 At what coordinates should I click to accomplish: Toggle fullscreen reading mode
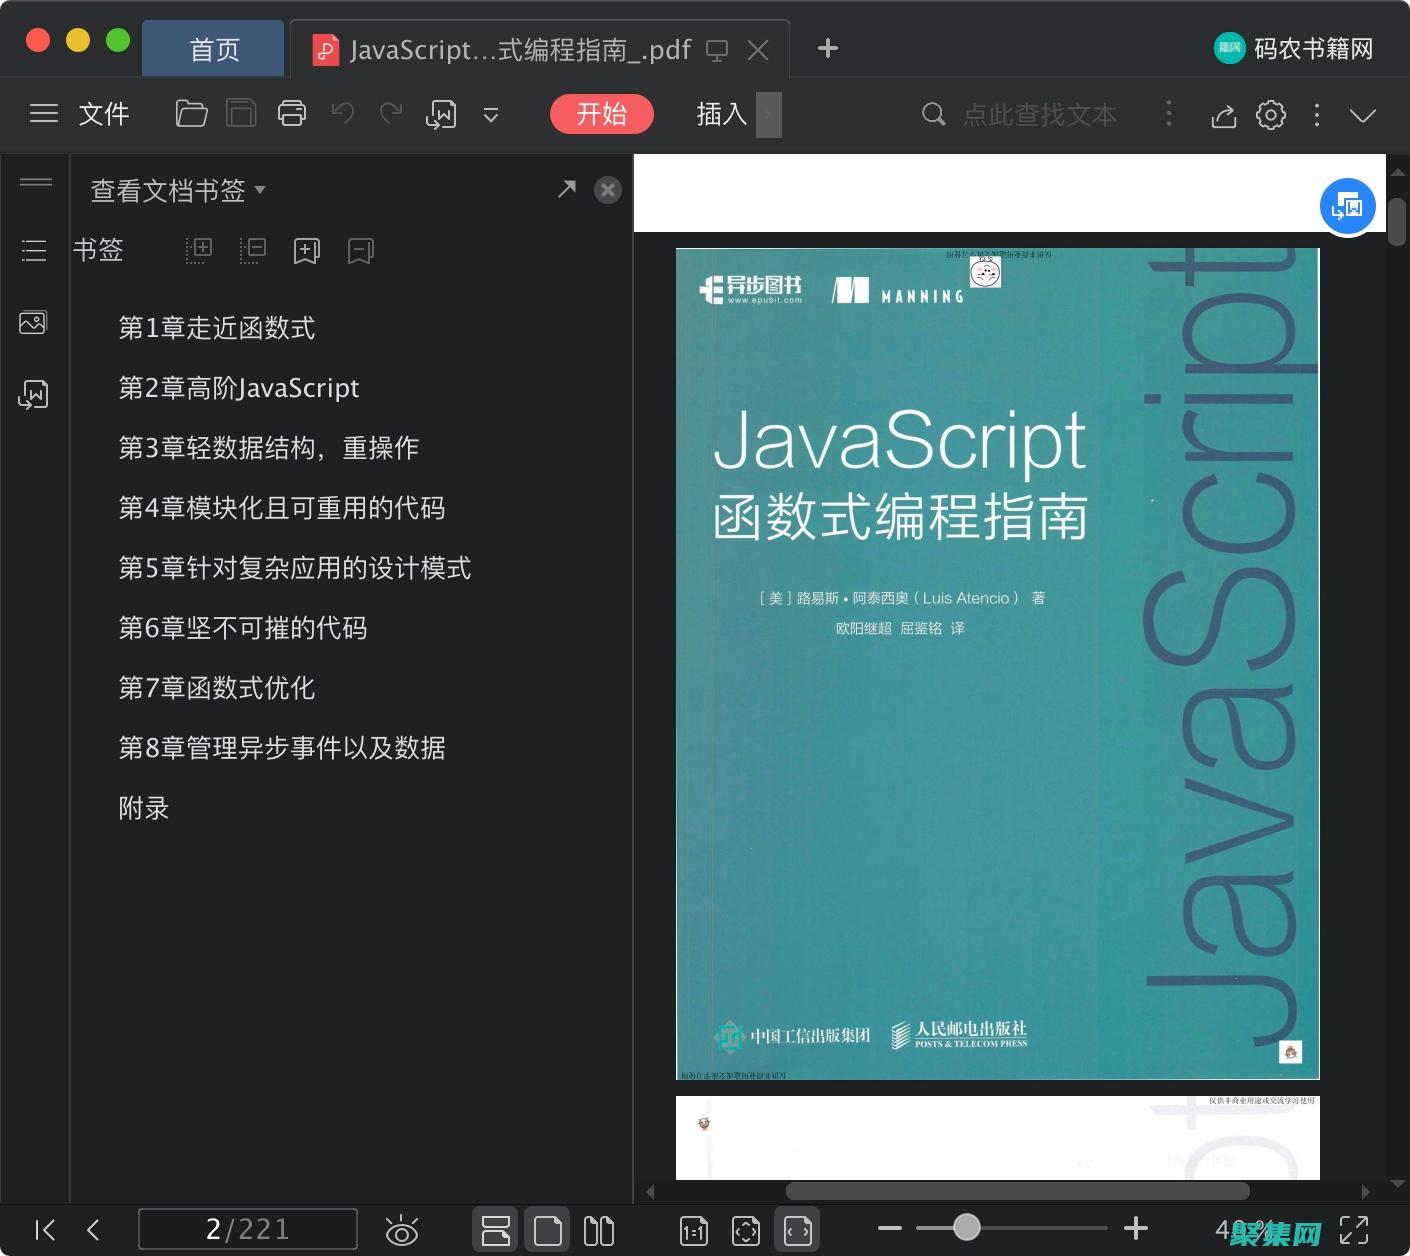click(1355, 1230)
